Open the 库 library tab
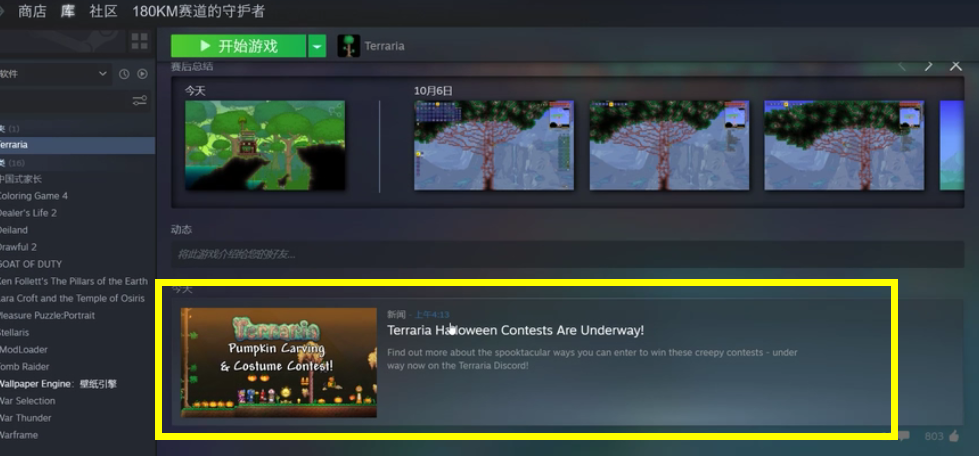This screenshot has width=979, height=456. [x=68, y=11]
